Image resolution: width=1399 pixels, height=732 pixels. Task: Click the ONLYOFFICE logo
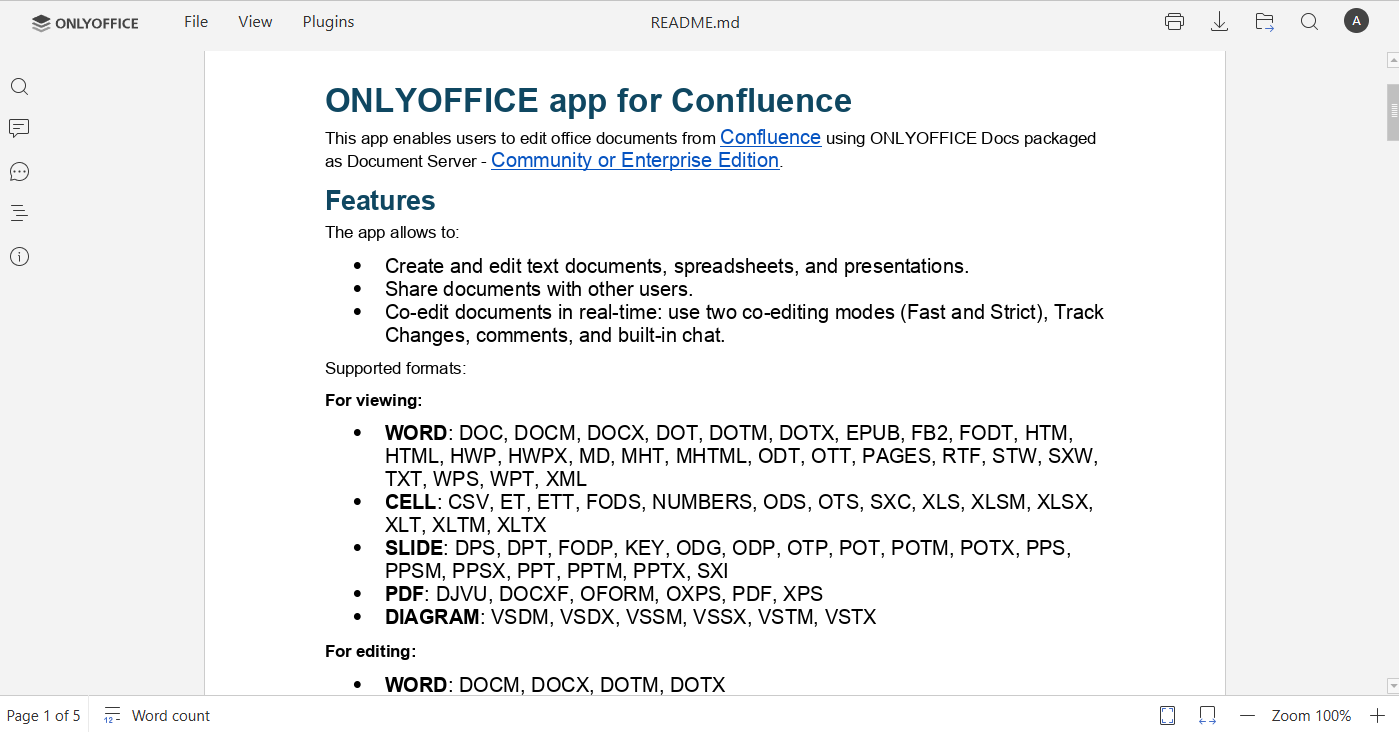tap(85, 23)
